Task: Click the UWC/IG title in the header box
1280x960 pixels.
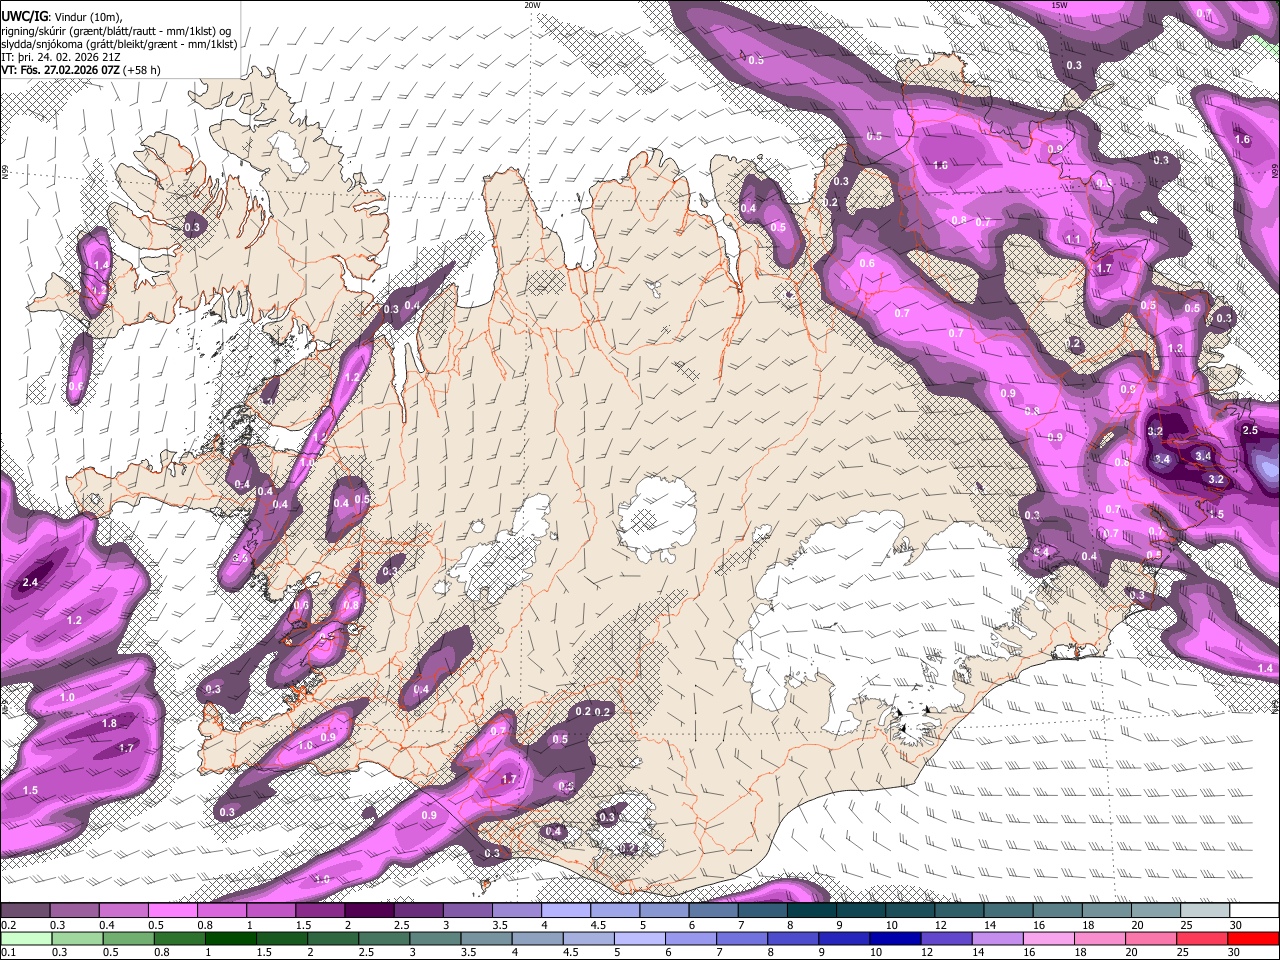Action: coord(24,16)
